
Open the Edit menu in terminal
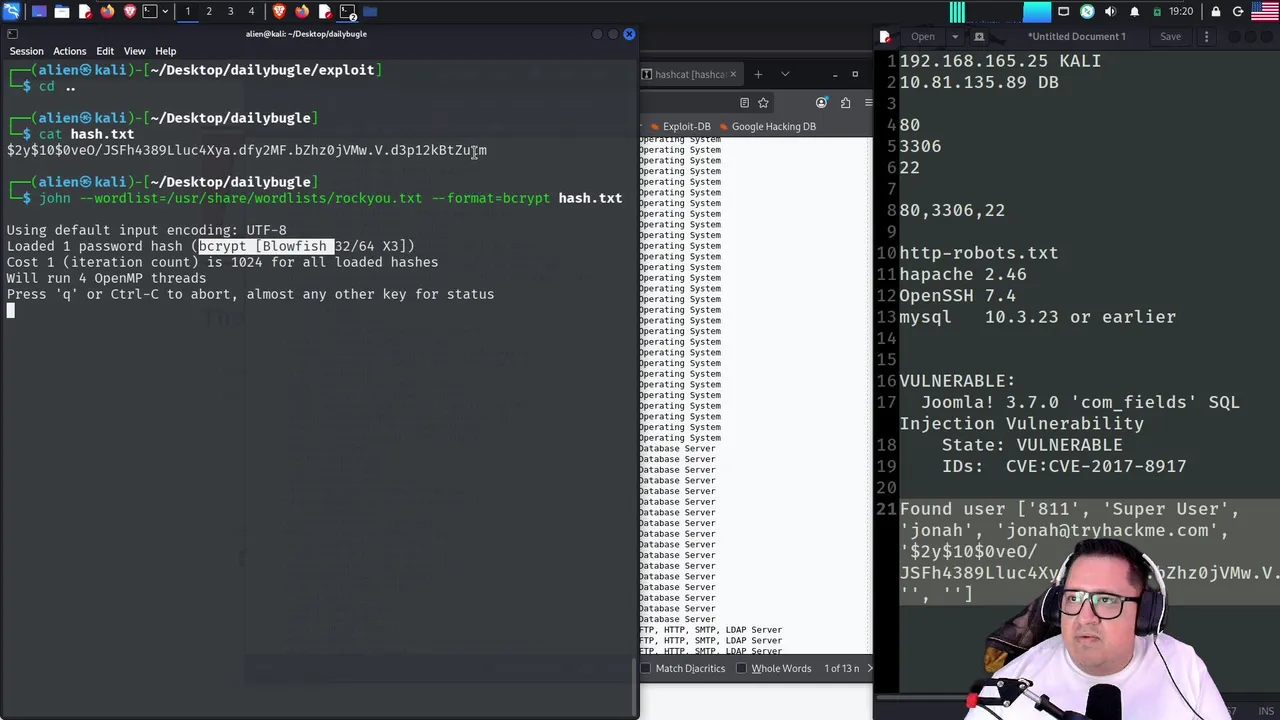coord(105,51)
